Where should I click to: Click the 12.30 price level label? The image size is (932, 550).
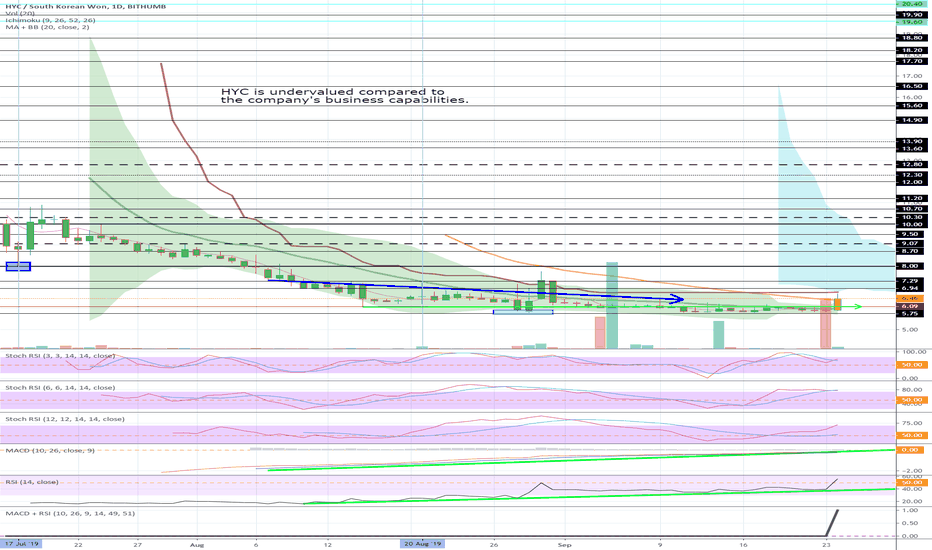[x=912, y=175]
